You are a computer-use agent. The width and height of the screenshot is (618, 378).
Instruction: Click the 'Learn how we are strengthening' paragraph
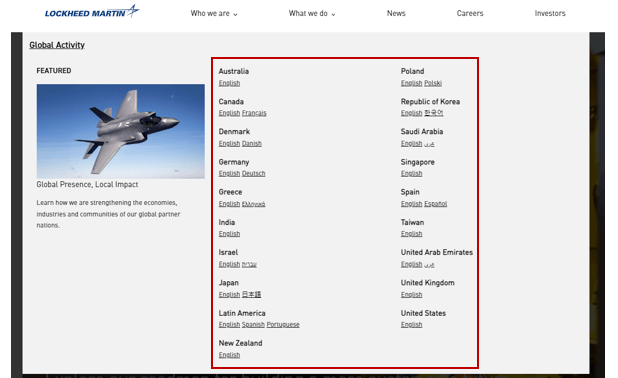[108, 214]
